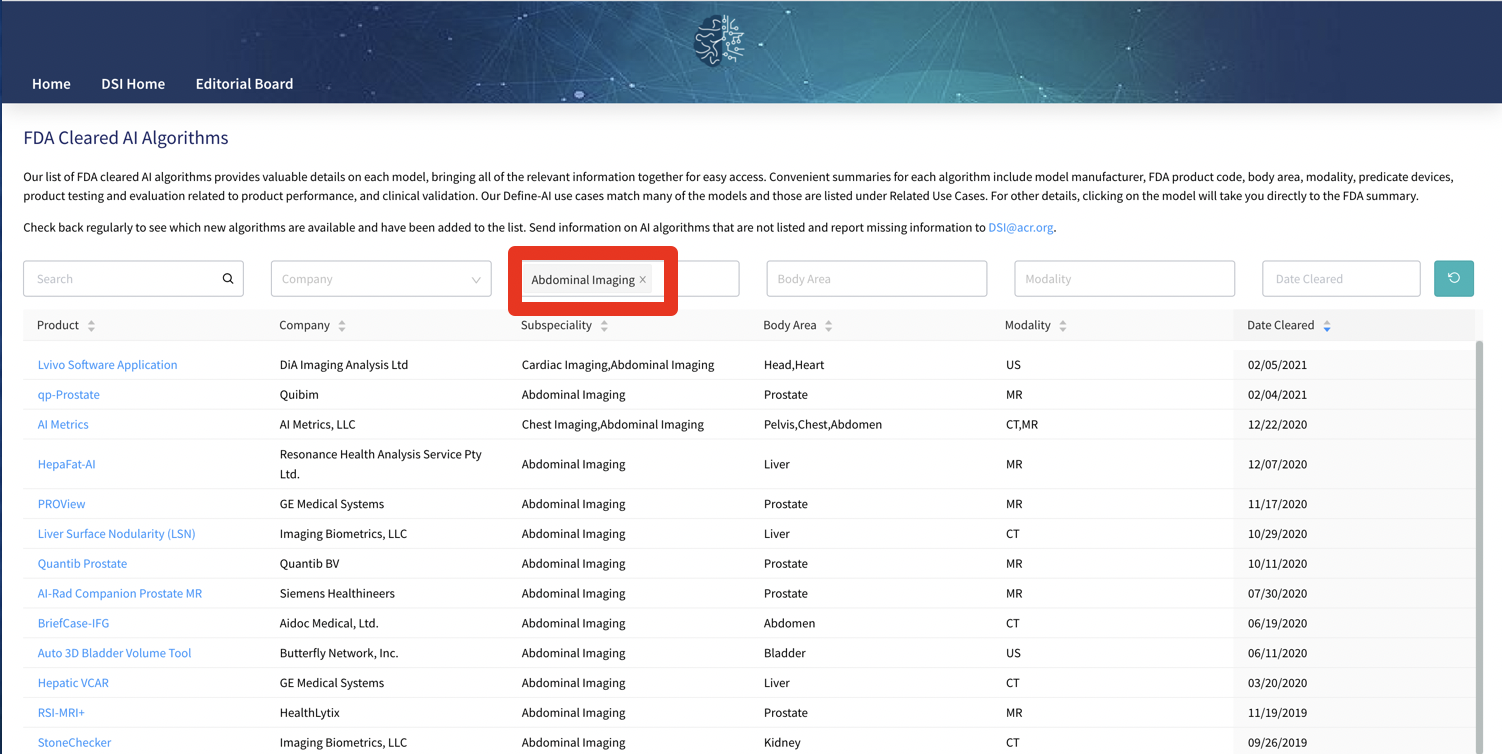Open the Body Area filter field
The height and width of the screenshot is (754, 1502).
pyautogui.click(x=877, y=279)
